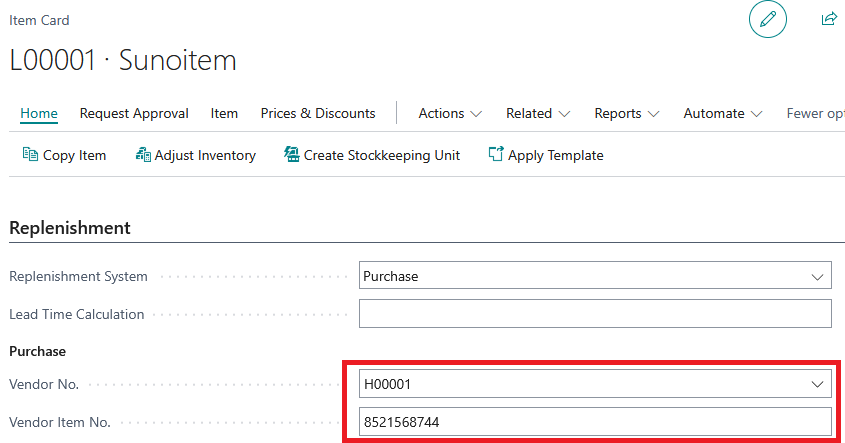Open the Prices & Discounts tab
This screenshot has width=845, height=443.
[x=318, y=114]
